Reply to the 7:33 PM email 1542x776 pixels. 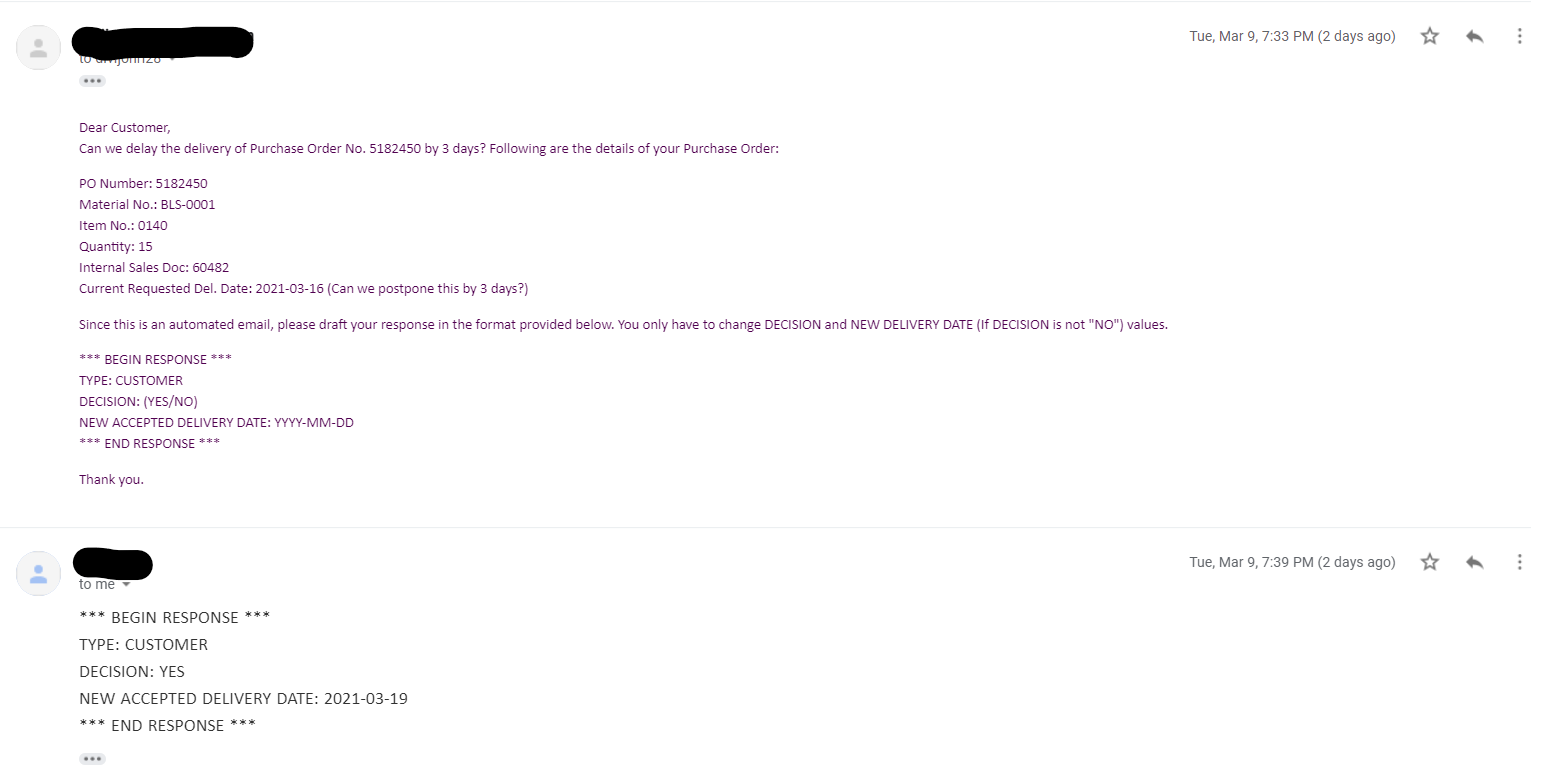coord(1474,36)
